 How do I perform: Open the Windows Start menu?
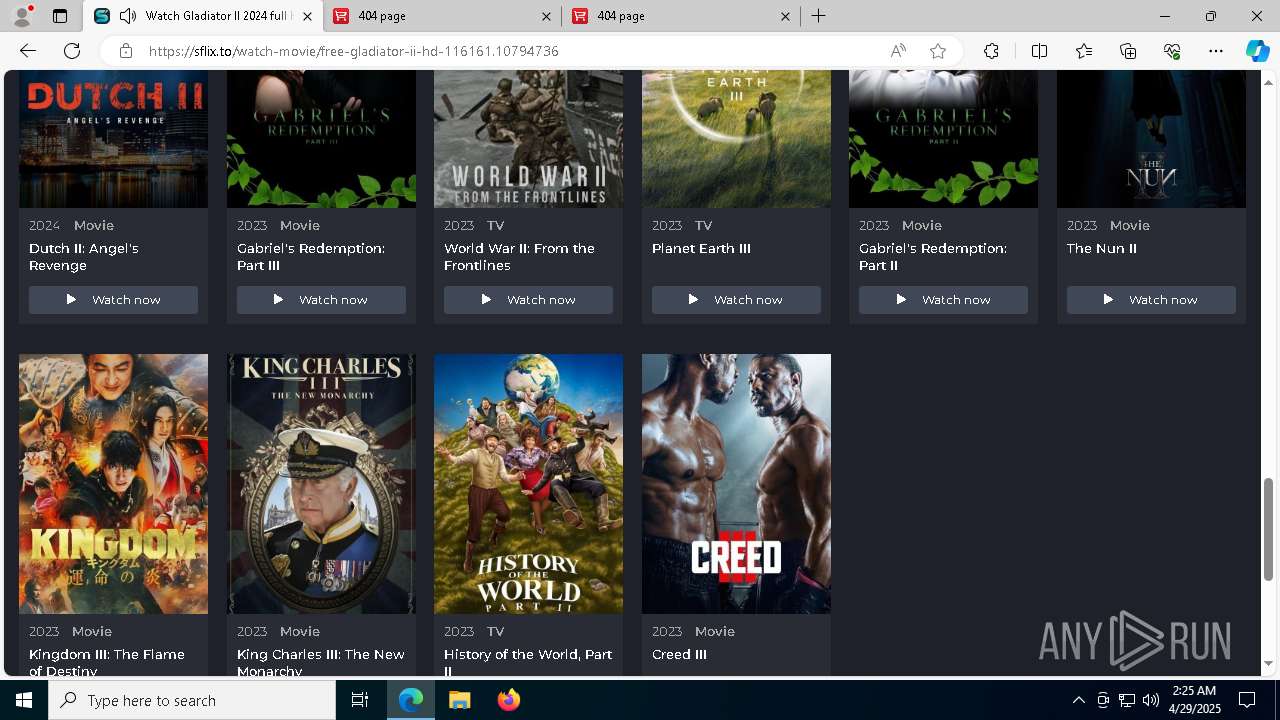(x=24, y=700)
